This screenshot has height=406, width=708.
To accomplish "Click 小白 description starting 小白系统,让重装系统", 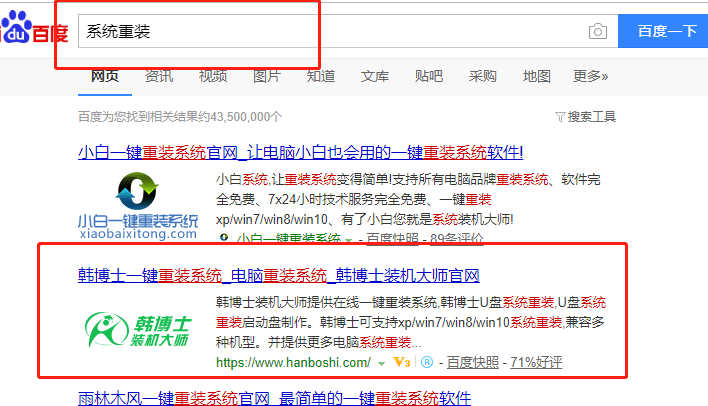I will (408, 199).
